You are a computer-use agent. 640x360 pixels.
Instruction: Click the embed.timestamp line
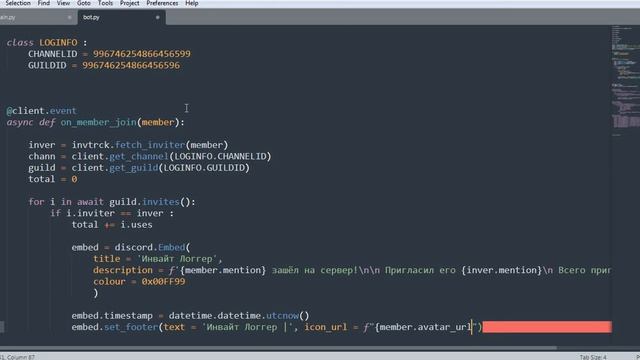190,316
